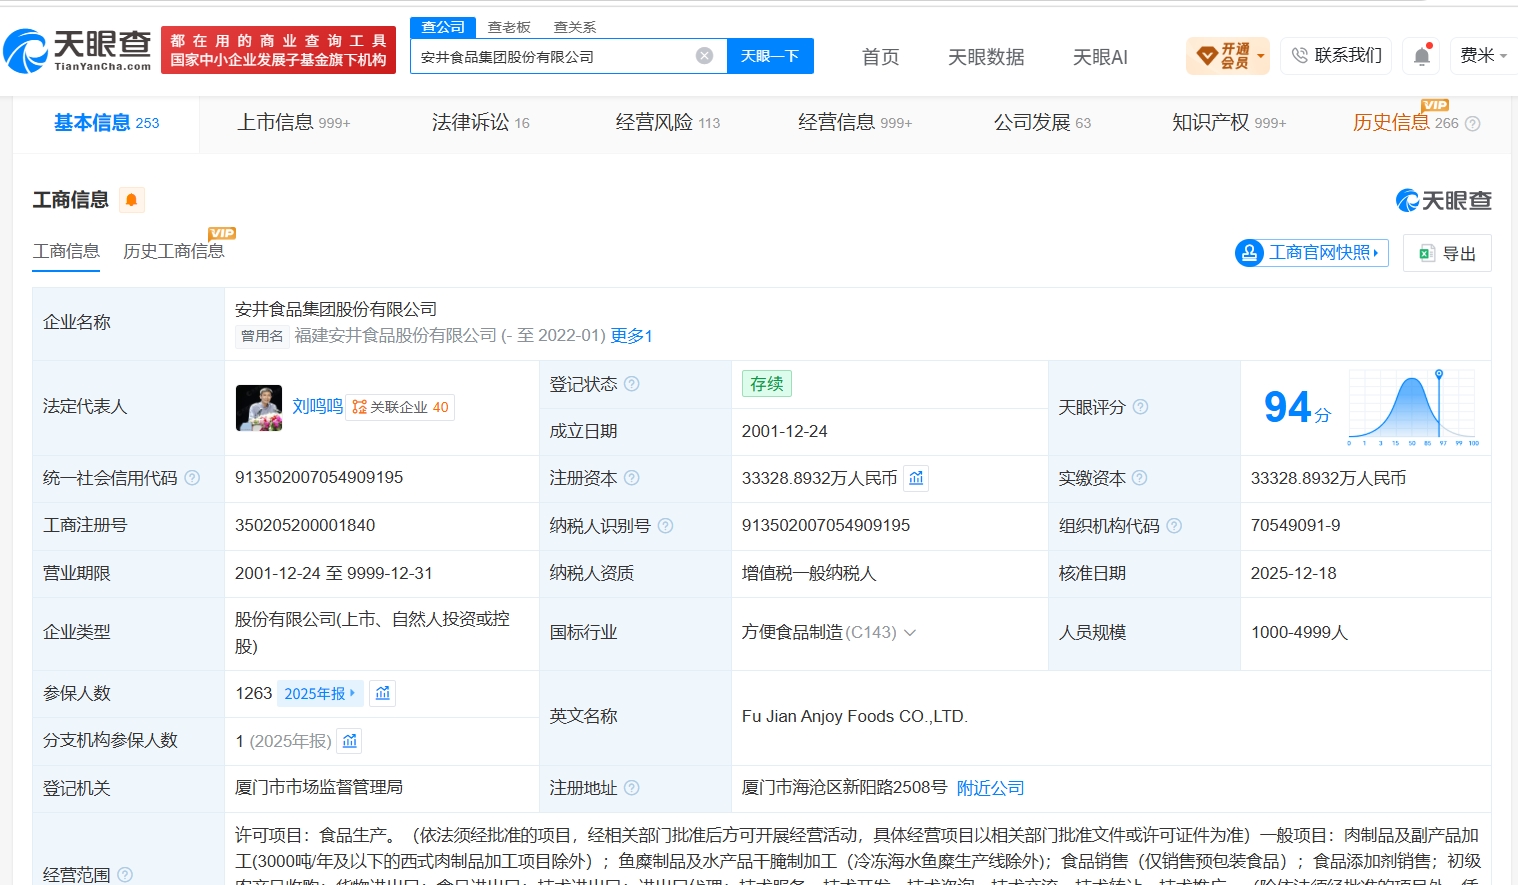Open help icon beside 注册资本
Screen dimensions: 1518x885
pos(632,478)
